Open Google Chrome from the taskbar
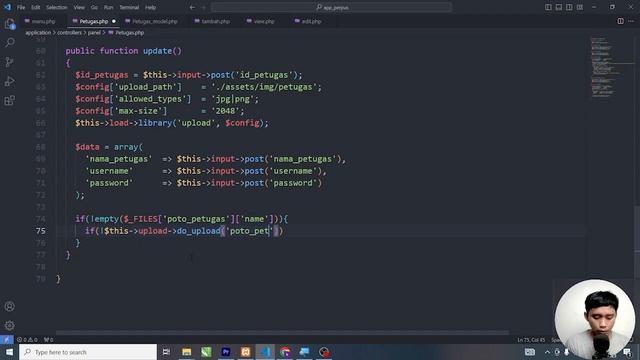Viewport: 640px width, 360px height. point(285,352)
